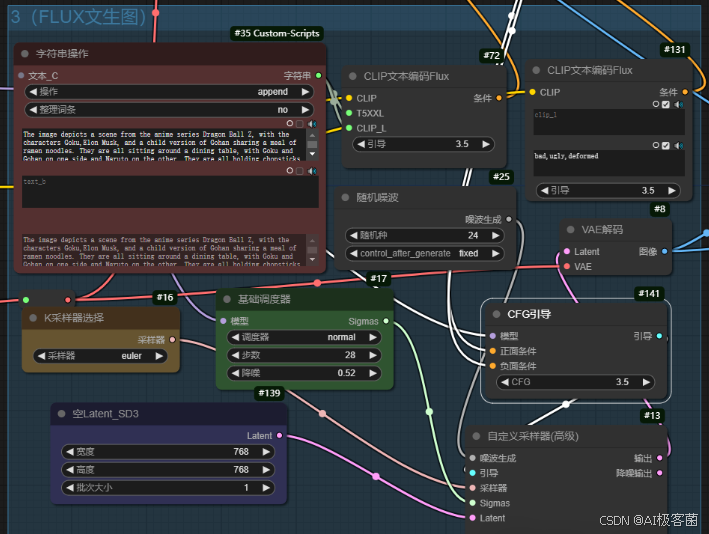
Task: Collapse the K采样器选择 node dot
Action: [x=33, y=318]
